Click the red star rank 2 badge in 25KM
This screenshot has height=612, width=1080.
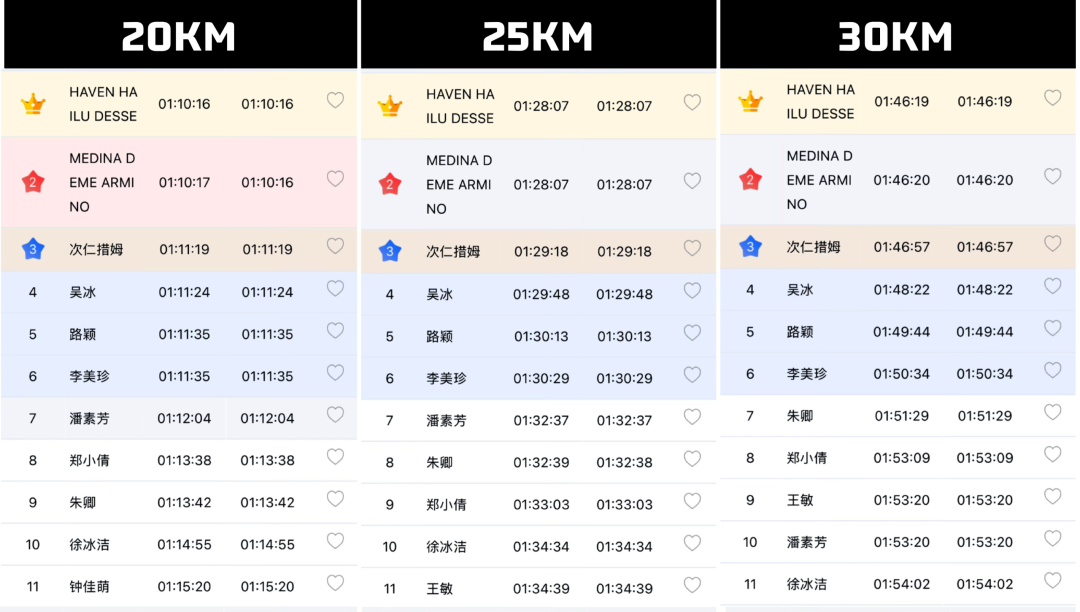[x=390, y=184]
